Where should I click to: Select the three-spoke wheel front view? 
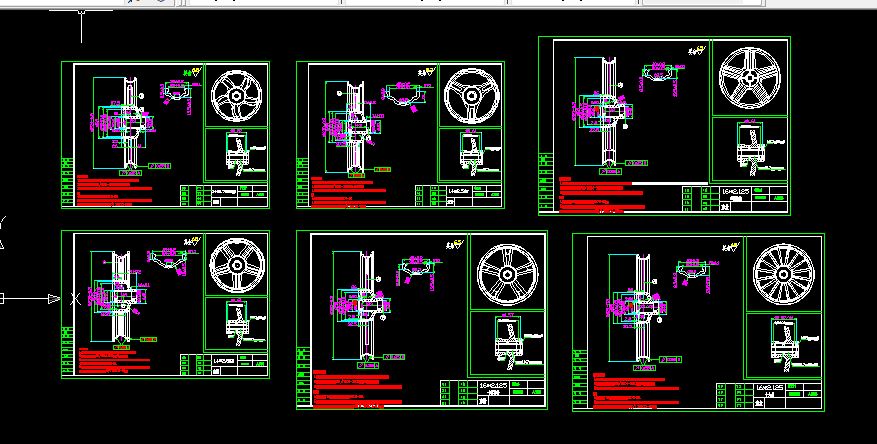coord(471,95)
